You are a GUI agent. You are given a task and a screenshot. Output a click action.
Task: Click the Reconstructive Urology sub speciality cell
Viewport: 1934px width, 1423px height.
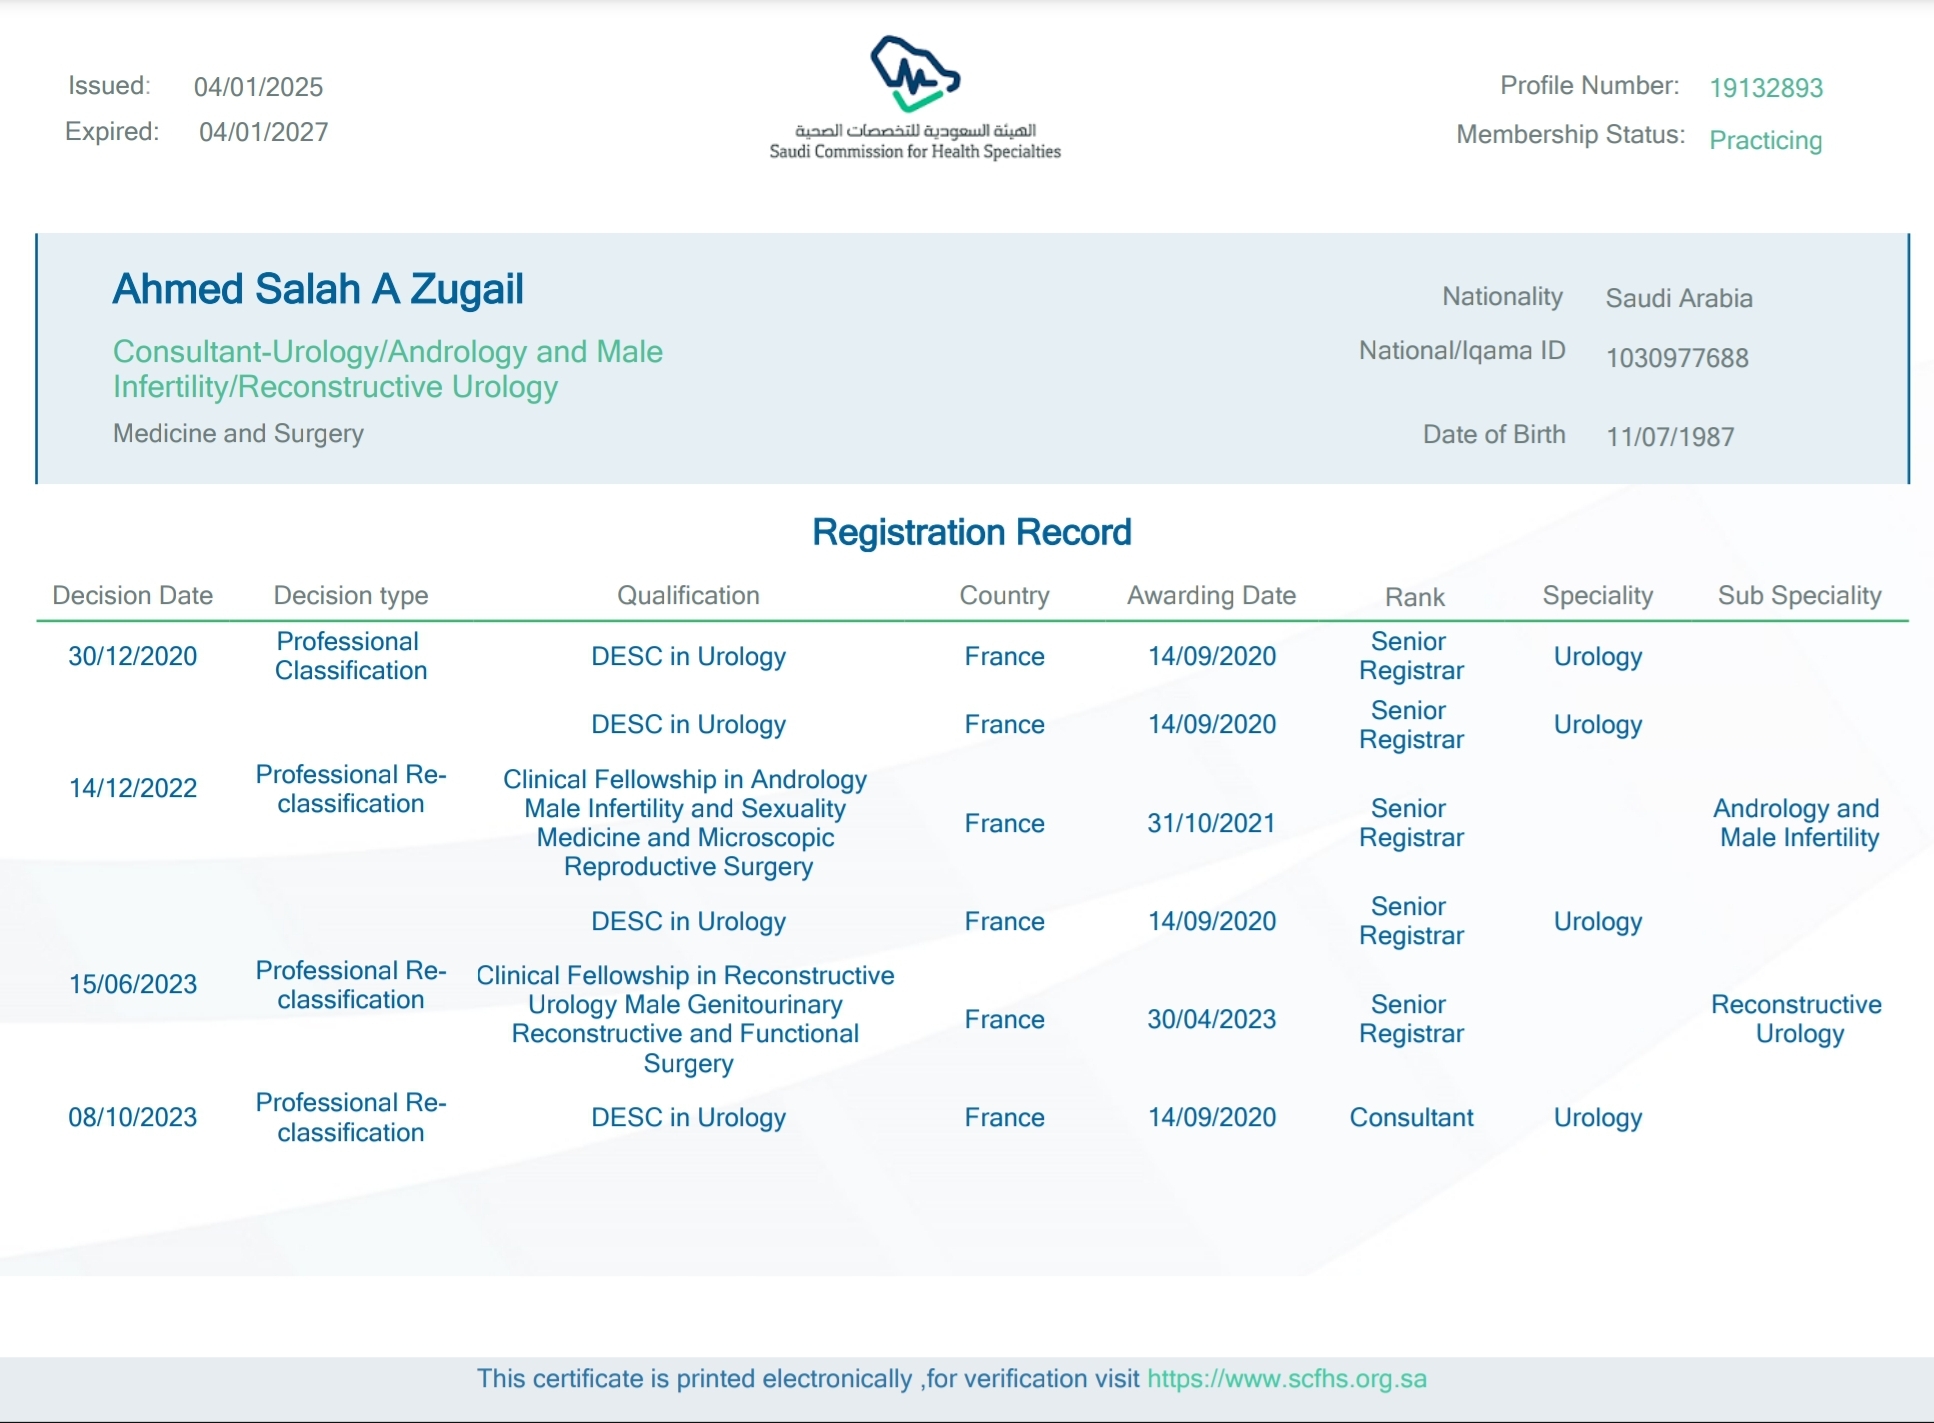click(x=1797, y=1019)
